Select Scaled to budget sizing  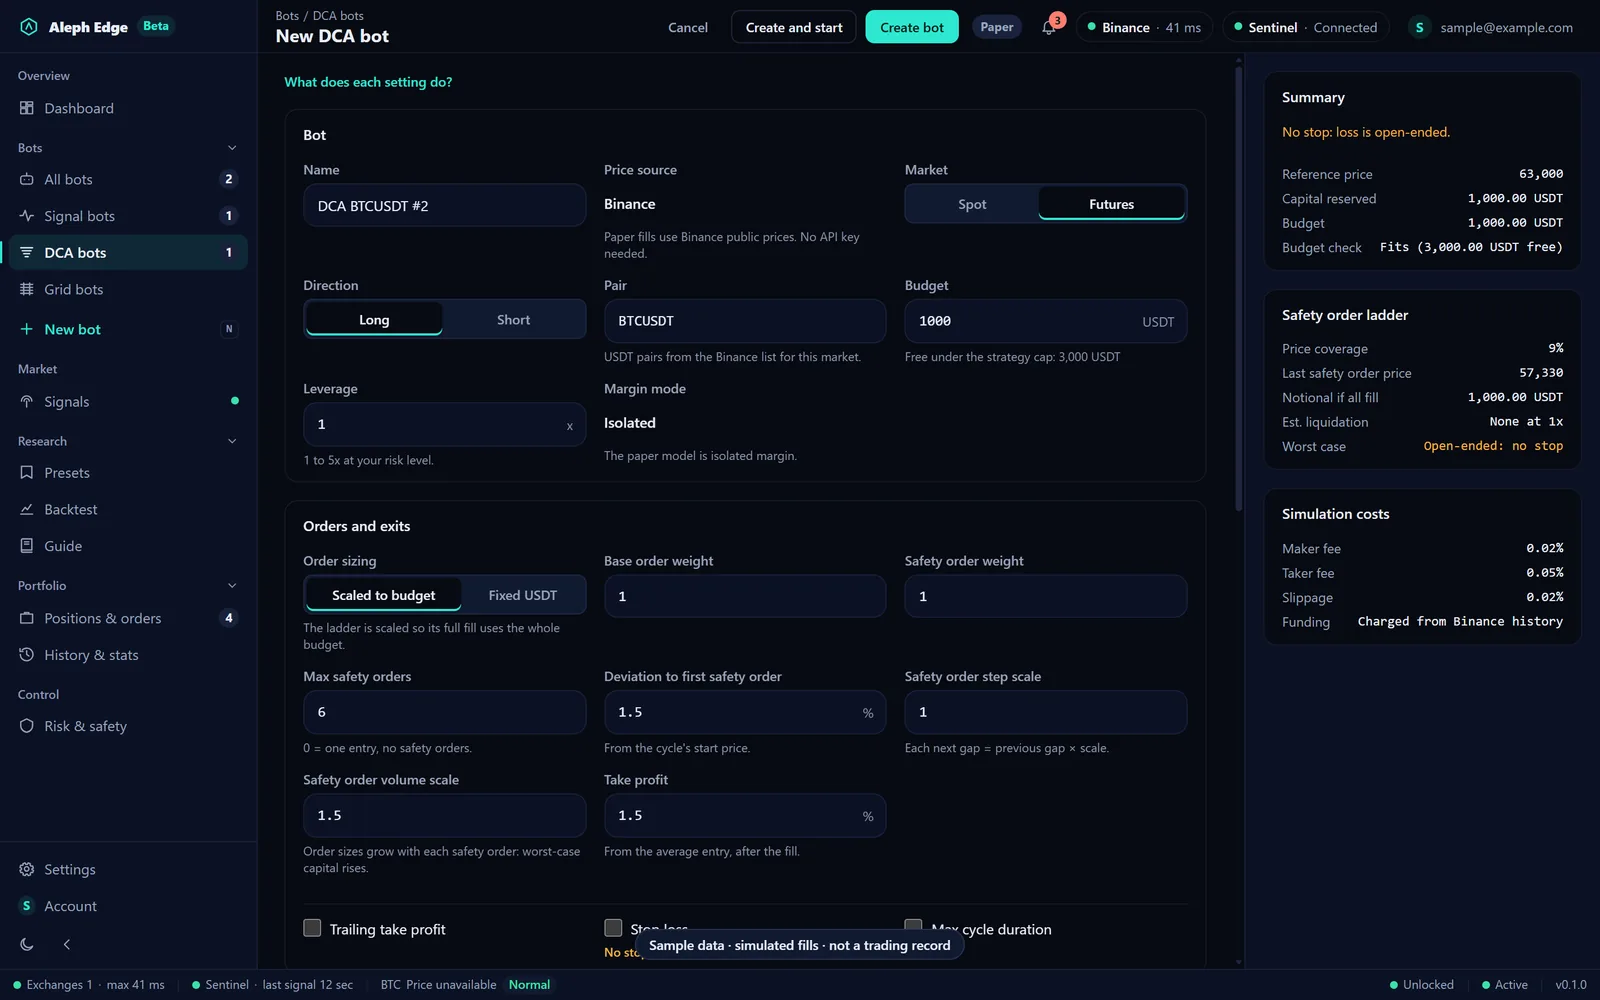tap(384, 595)
